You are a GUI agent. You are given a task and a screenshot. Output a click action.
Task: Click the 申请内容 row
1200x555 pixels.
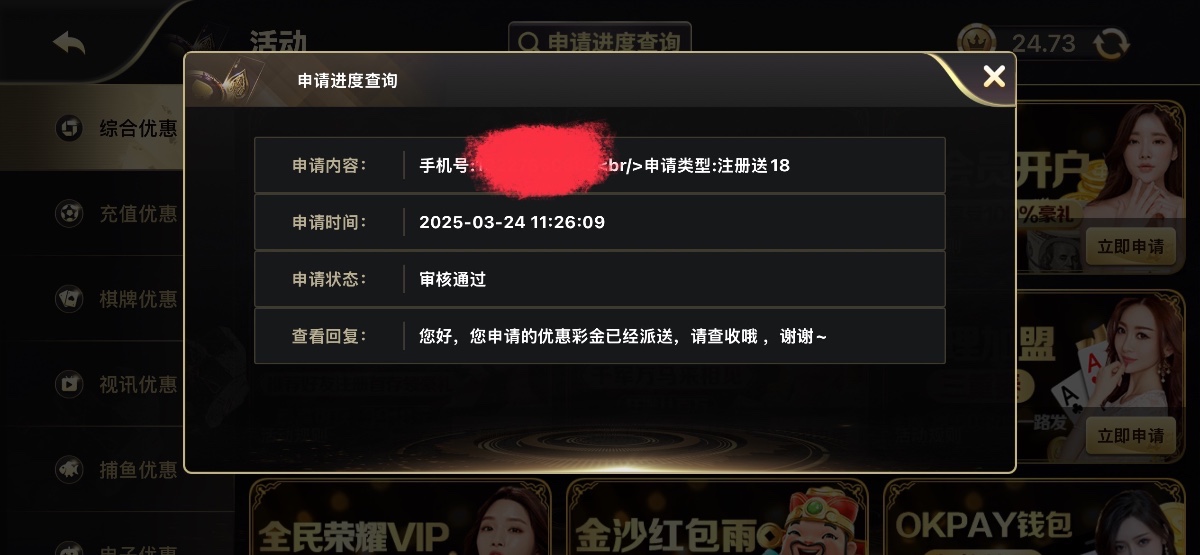pos(600,165)
